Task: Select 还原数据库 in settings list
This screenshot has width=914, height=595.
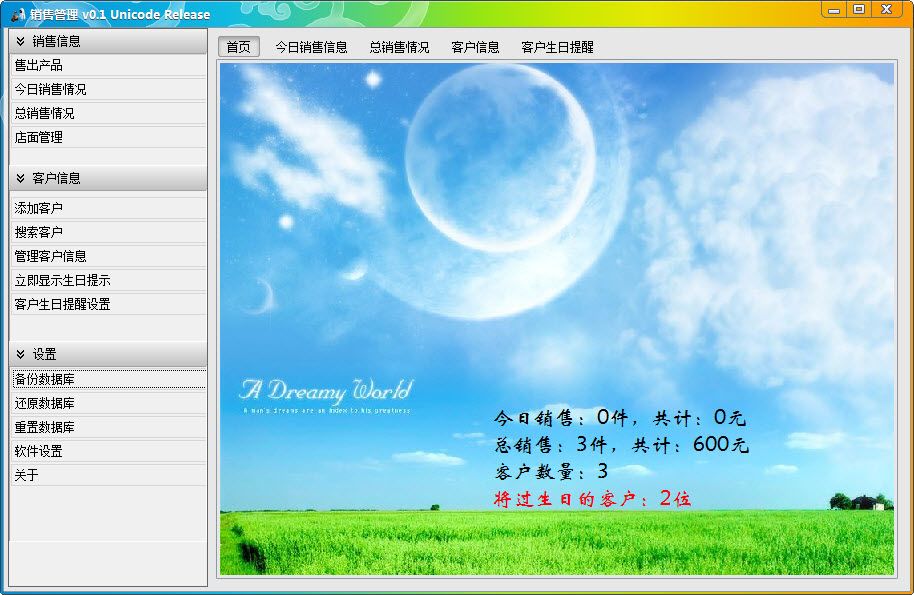Action: (x=45, y=403)
